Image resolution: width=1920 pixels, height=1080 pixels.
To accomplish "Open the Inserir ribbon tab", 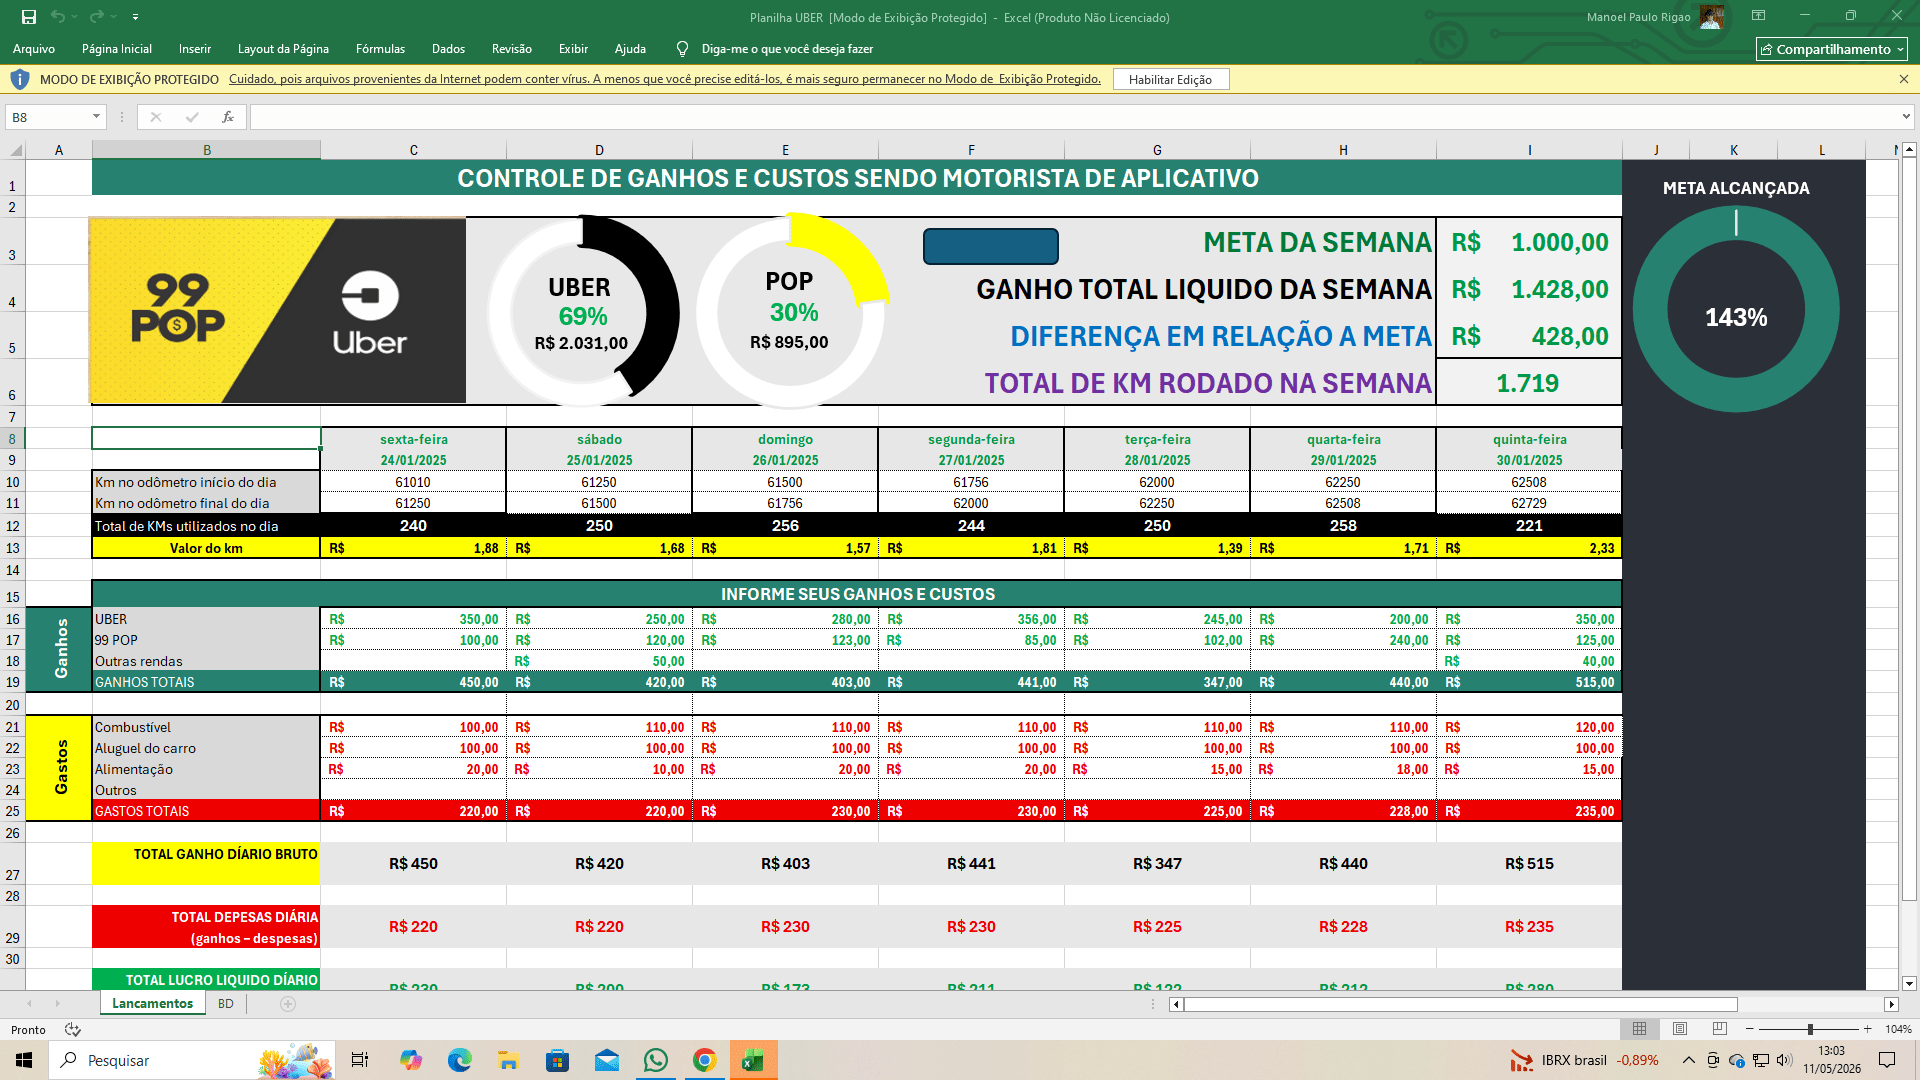I will pyautogui.click(x=195, y=49).
